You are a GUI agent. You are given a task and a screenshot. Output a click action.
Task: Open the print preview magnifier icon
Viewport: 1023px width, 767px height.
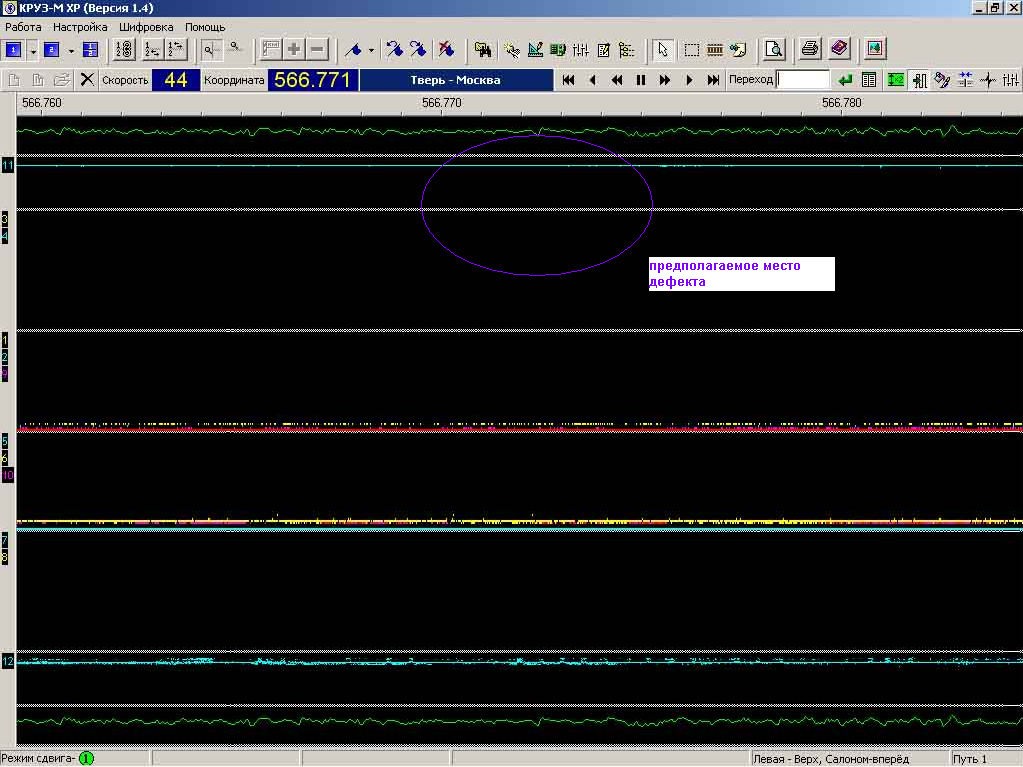[773, 49]
